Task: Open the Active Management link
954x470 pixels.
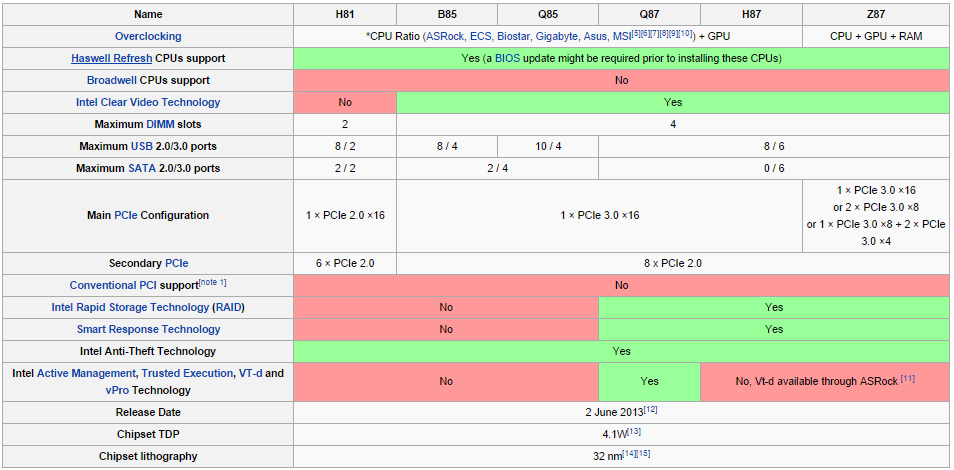Action: click(86, 373)
